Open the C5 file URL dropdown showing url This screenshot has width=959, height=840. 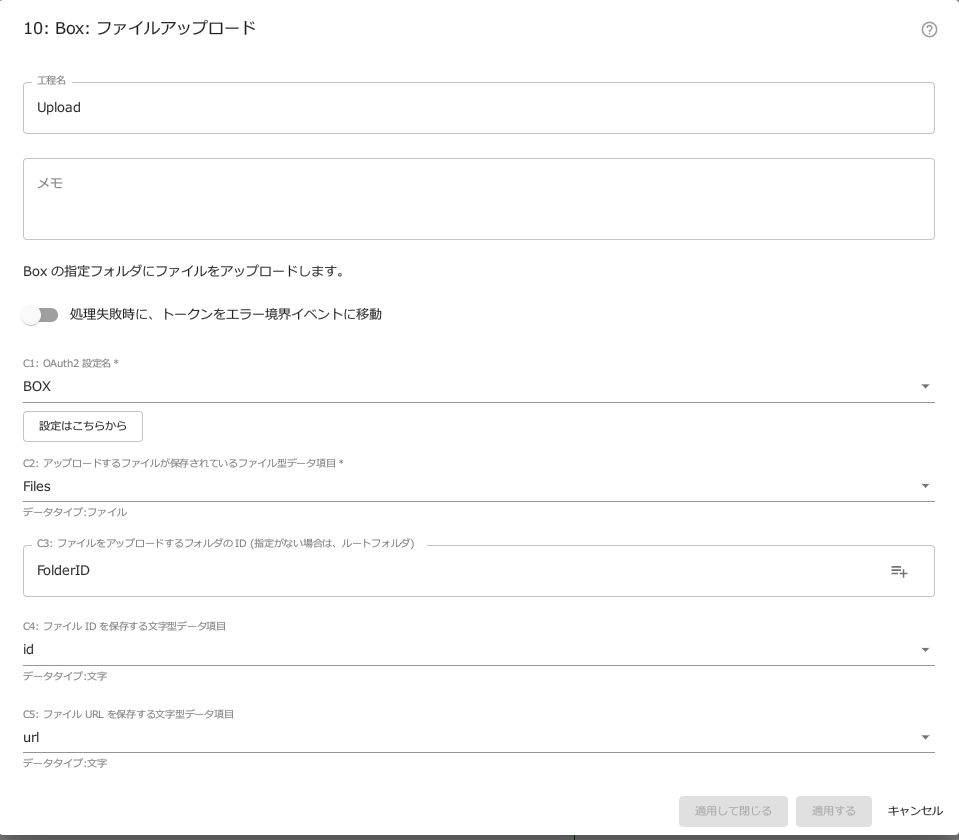pyautogui.click(x=478, y=738)
